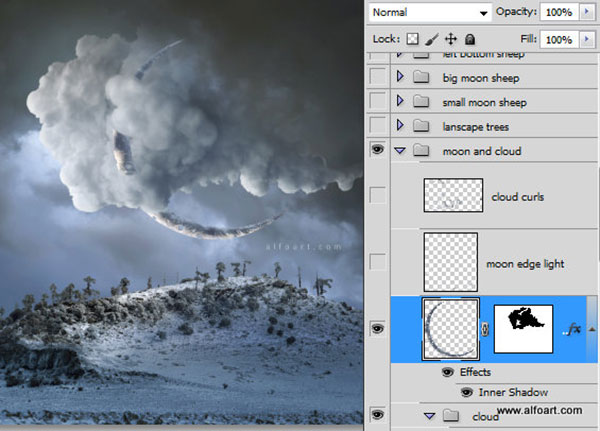Collapse the cloud group

click(430, 416)
